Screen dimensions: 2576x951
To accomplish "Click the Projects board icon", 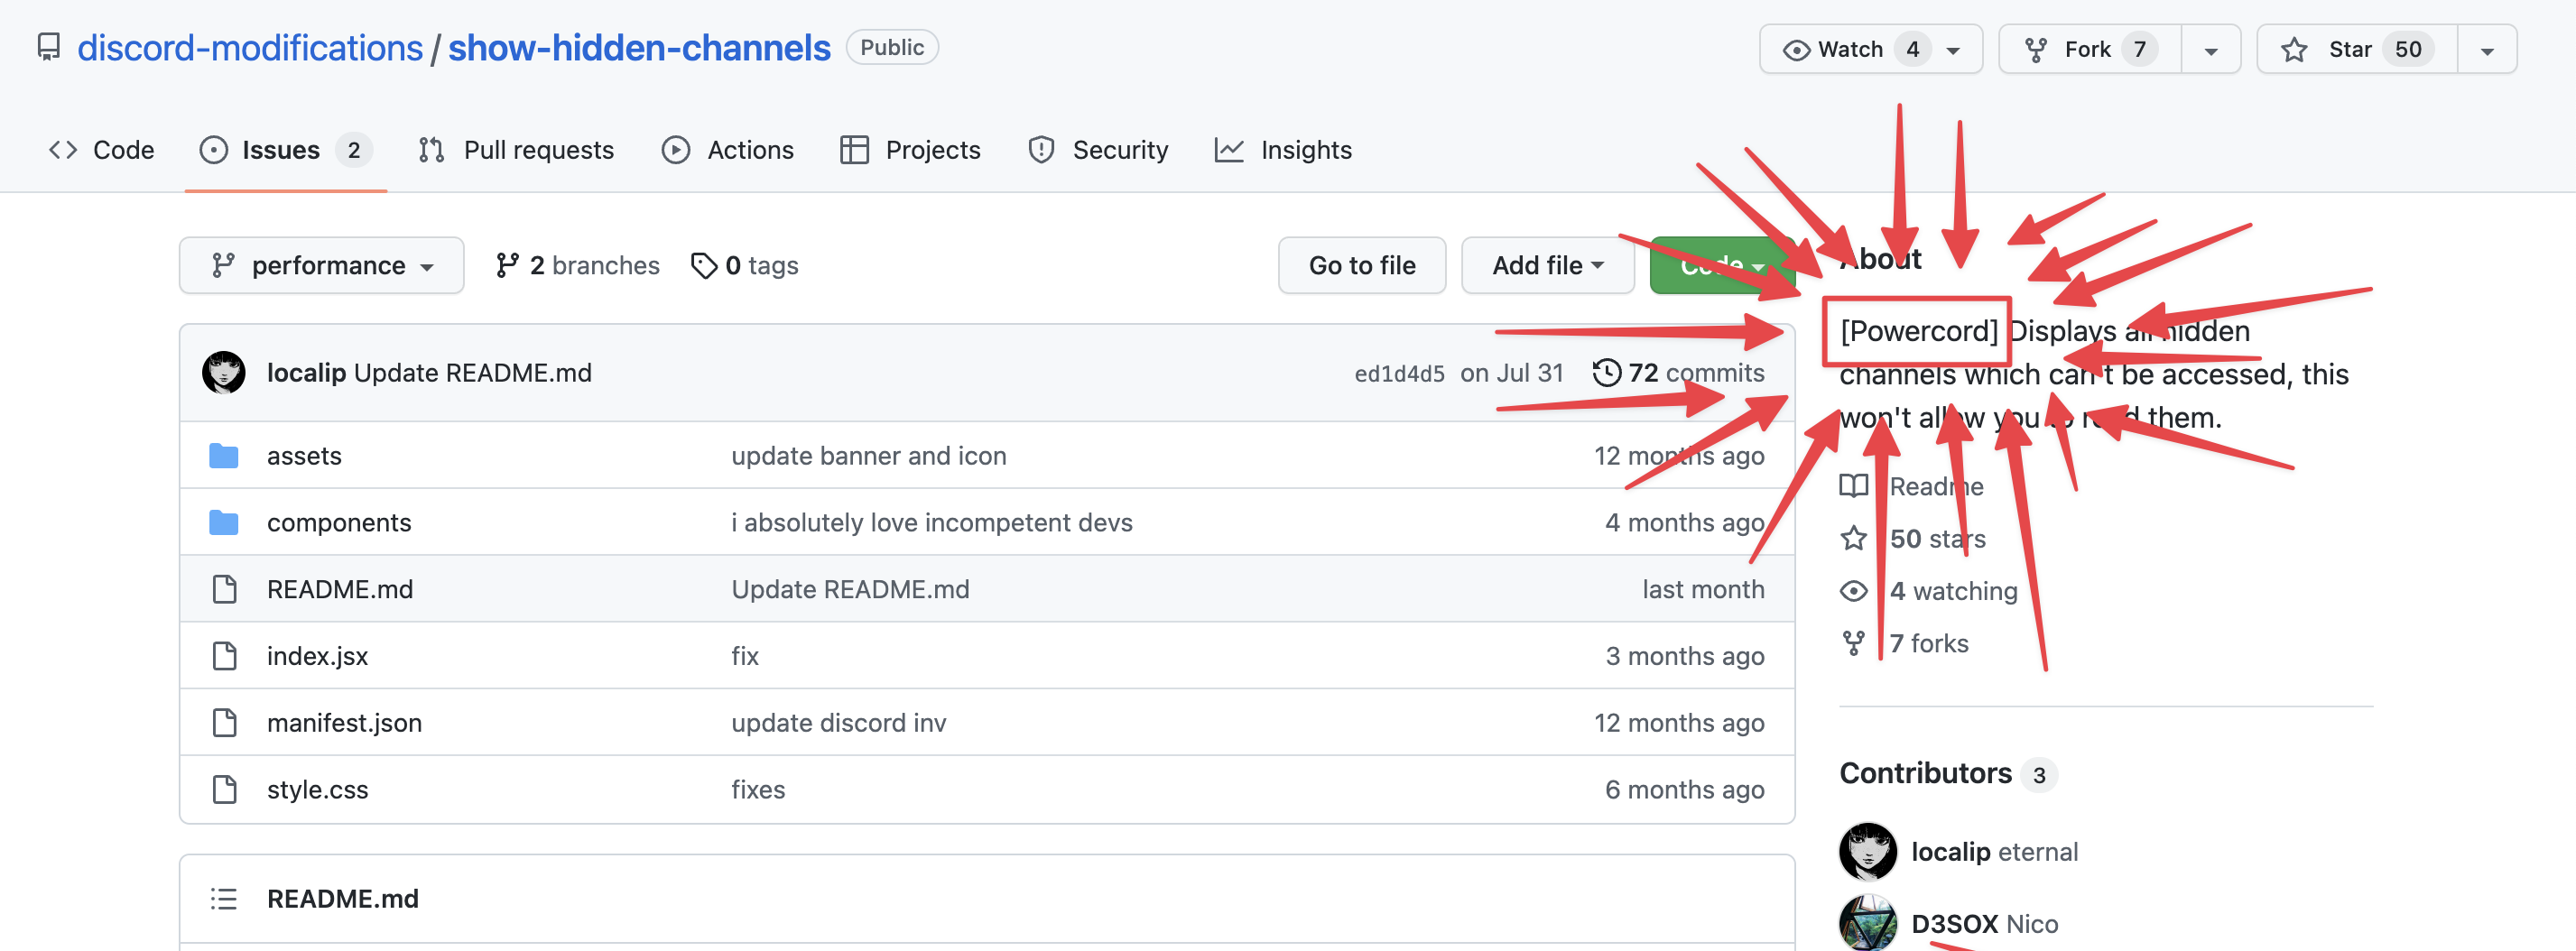I will [856, 149].
